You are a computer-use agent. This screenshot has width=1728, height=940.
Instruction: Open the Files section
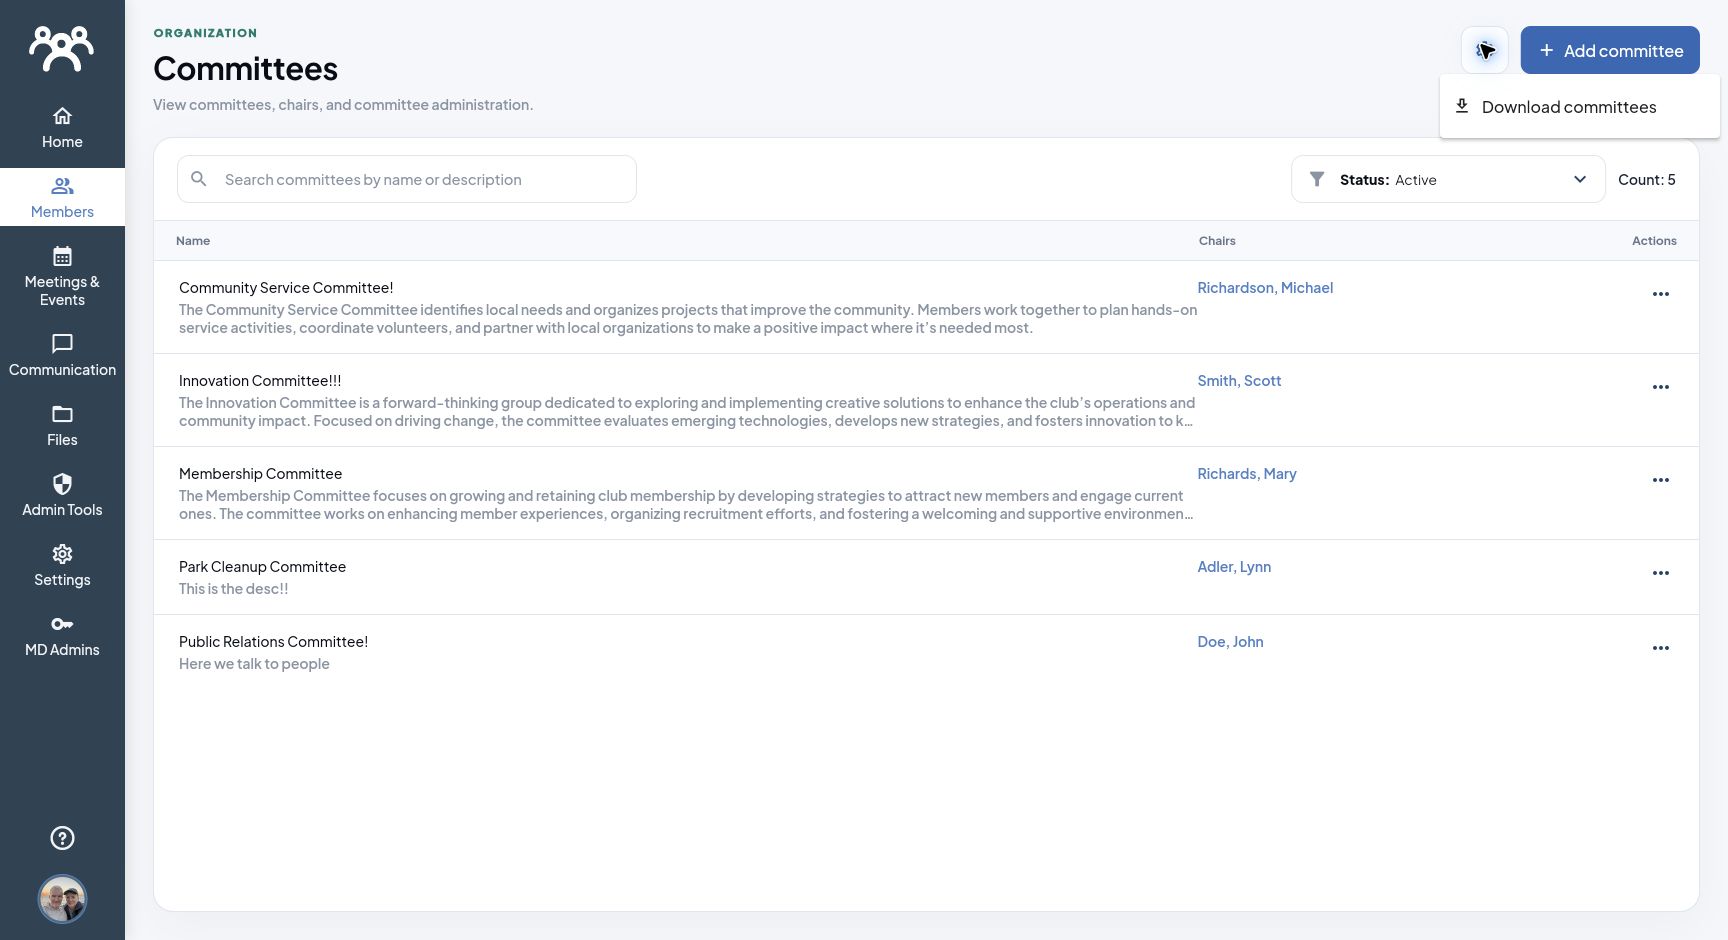pyautogui.click(x=62, y=426)
